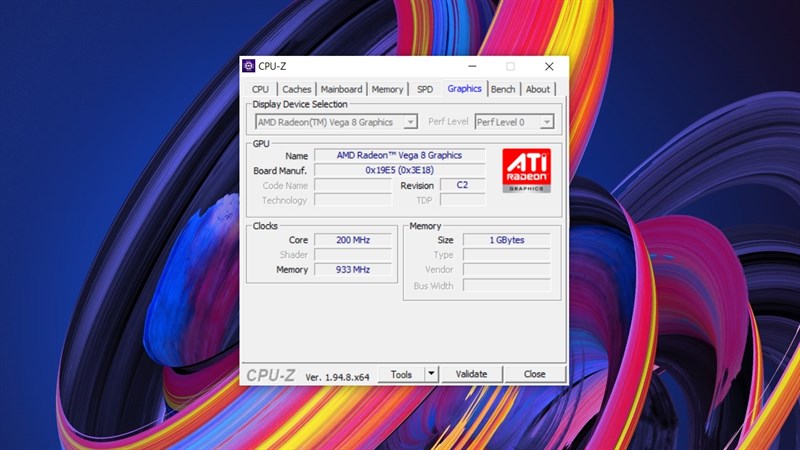Click the Memory Size value 1 GBytes
Viewport: 800px width, 450px height.
507,240
